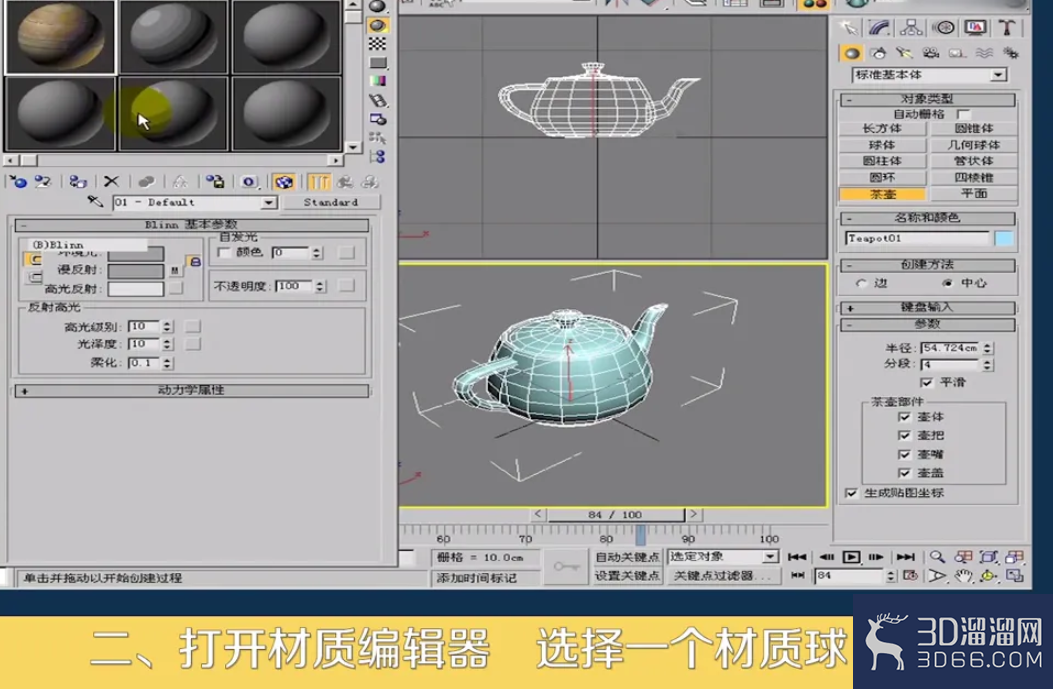
Task: Click the Put to Library icon
Action: point(215,182)
